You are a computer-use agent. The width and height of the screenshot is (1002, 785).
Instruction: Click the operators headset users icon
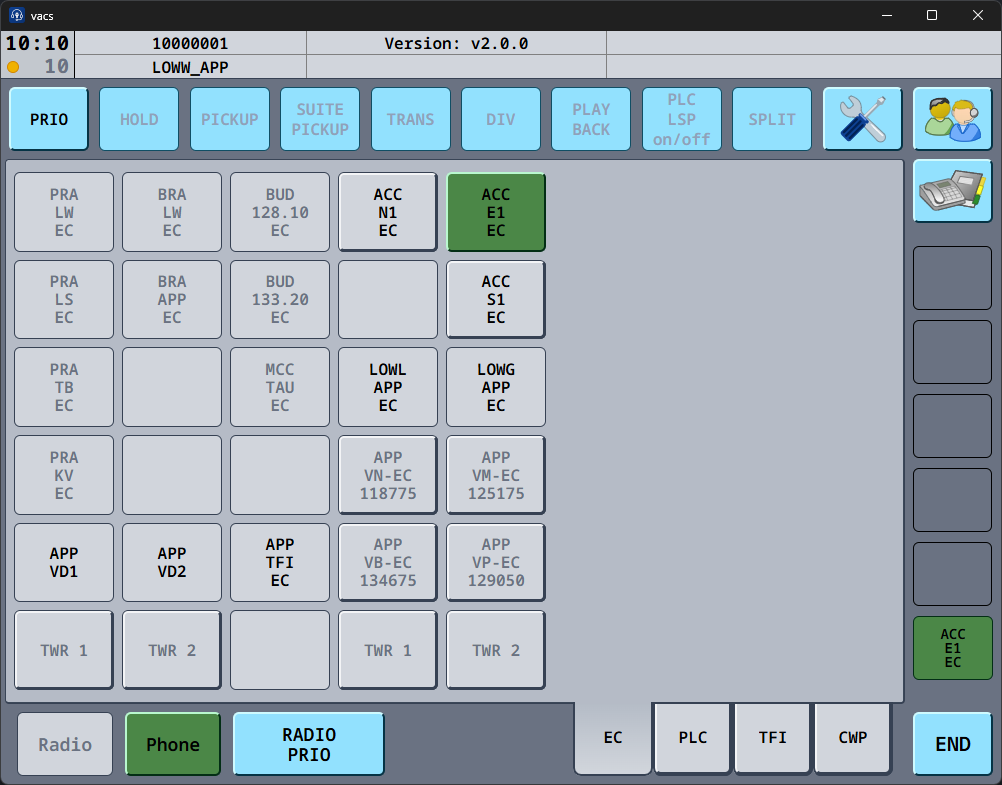coord(952,119)
